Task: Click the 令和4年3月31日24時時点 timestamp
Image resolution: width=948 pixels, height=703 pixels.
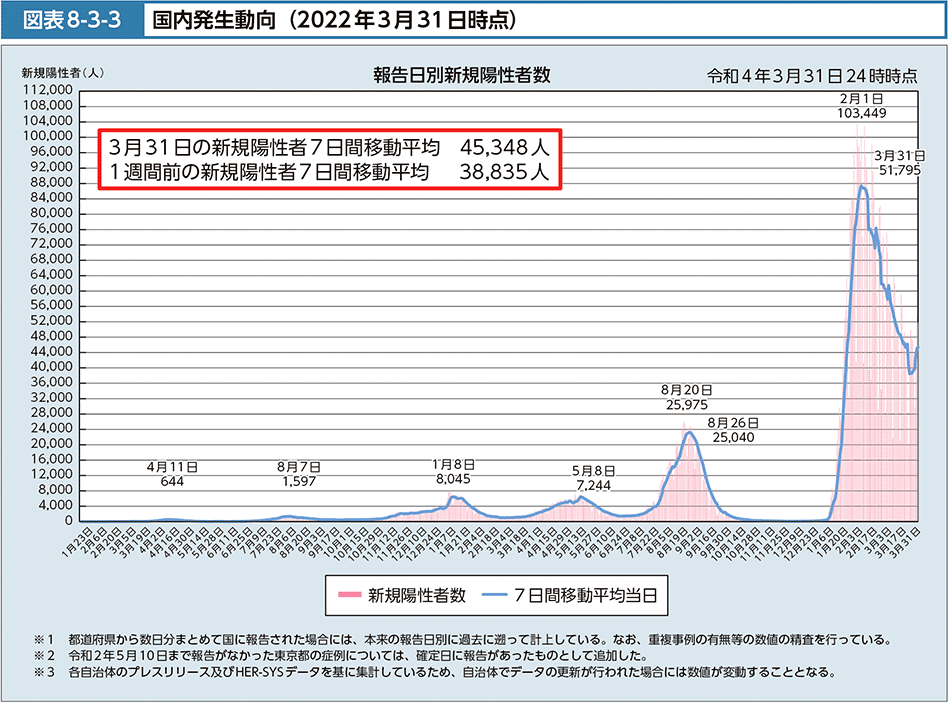Action: pos(811,76)
